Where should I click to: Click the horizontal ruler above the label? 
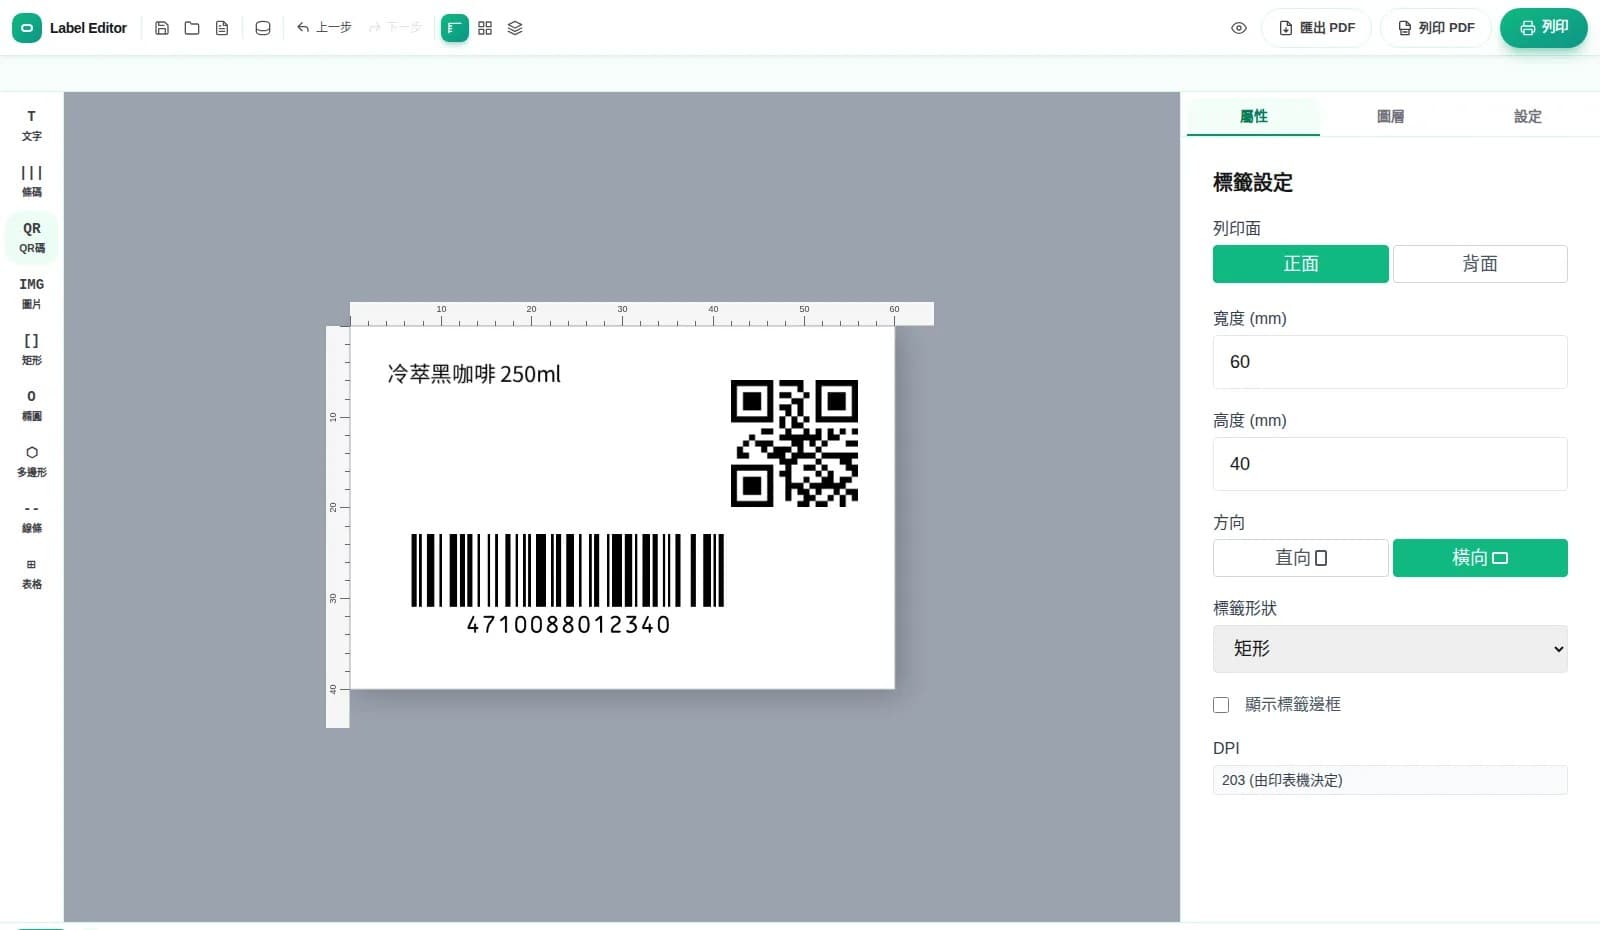coord(642,313)
